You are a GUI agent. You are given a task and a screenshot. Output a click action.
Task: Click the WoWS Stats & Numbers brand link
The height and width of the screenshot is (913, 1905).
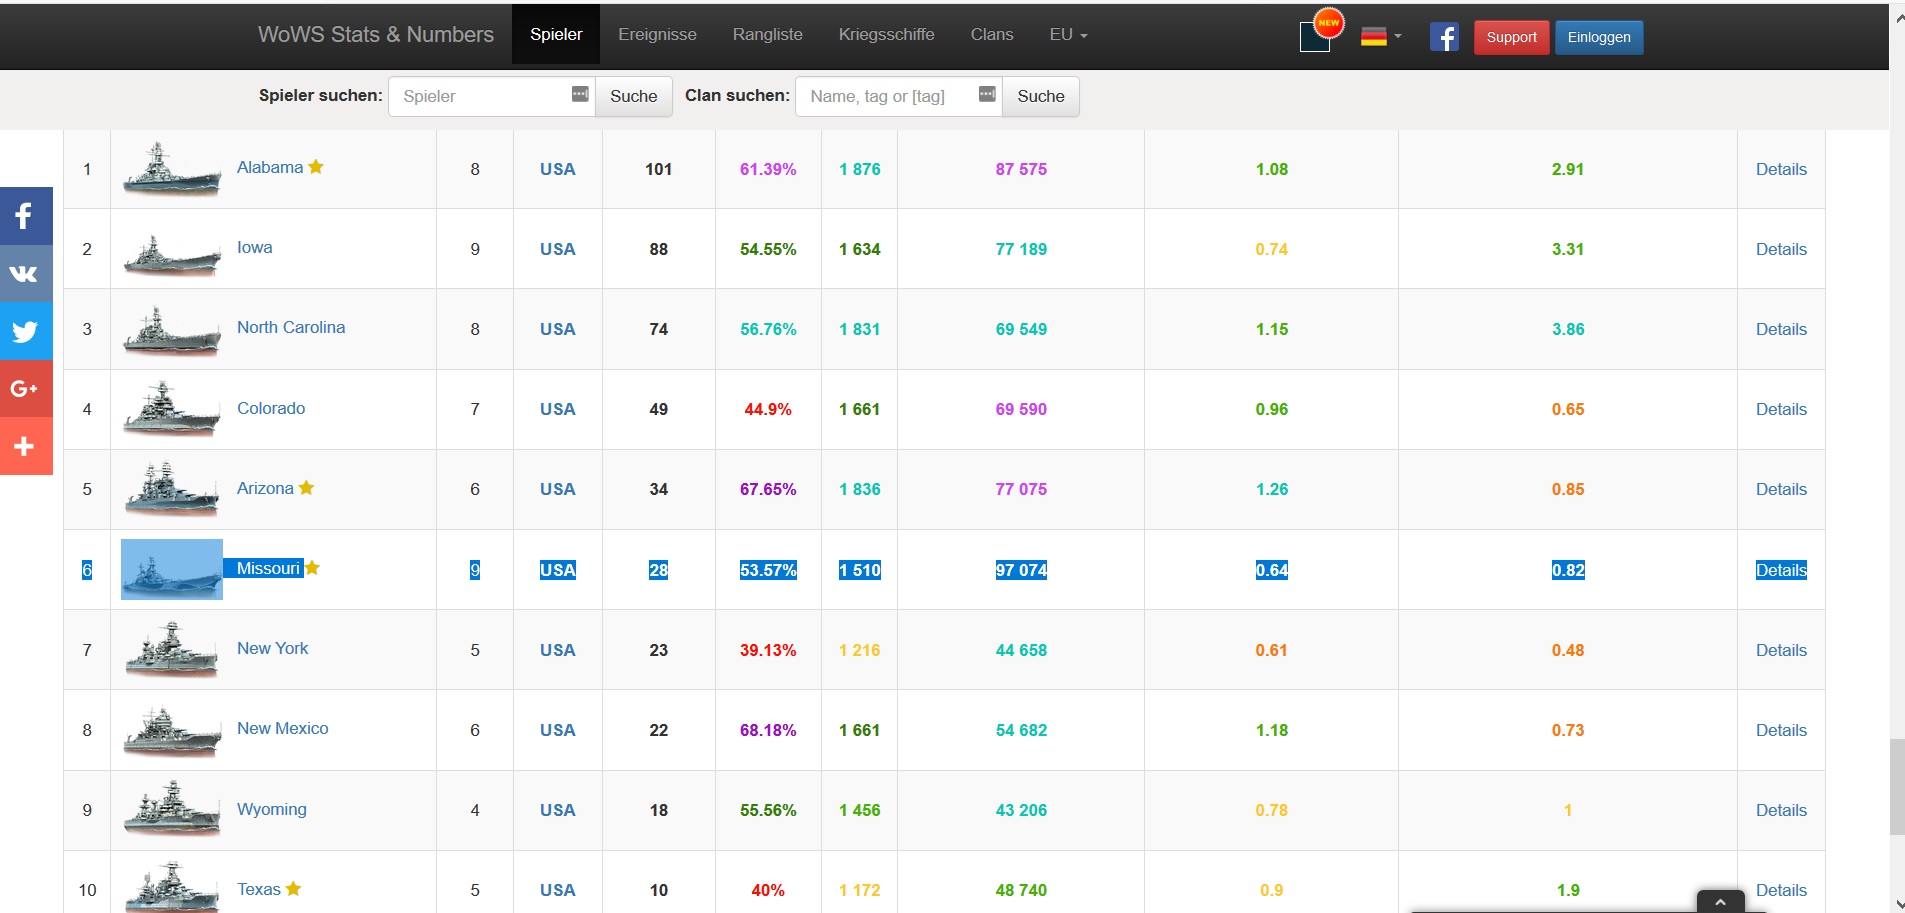[x=376, y=34]
